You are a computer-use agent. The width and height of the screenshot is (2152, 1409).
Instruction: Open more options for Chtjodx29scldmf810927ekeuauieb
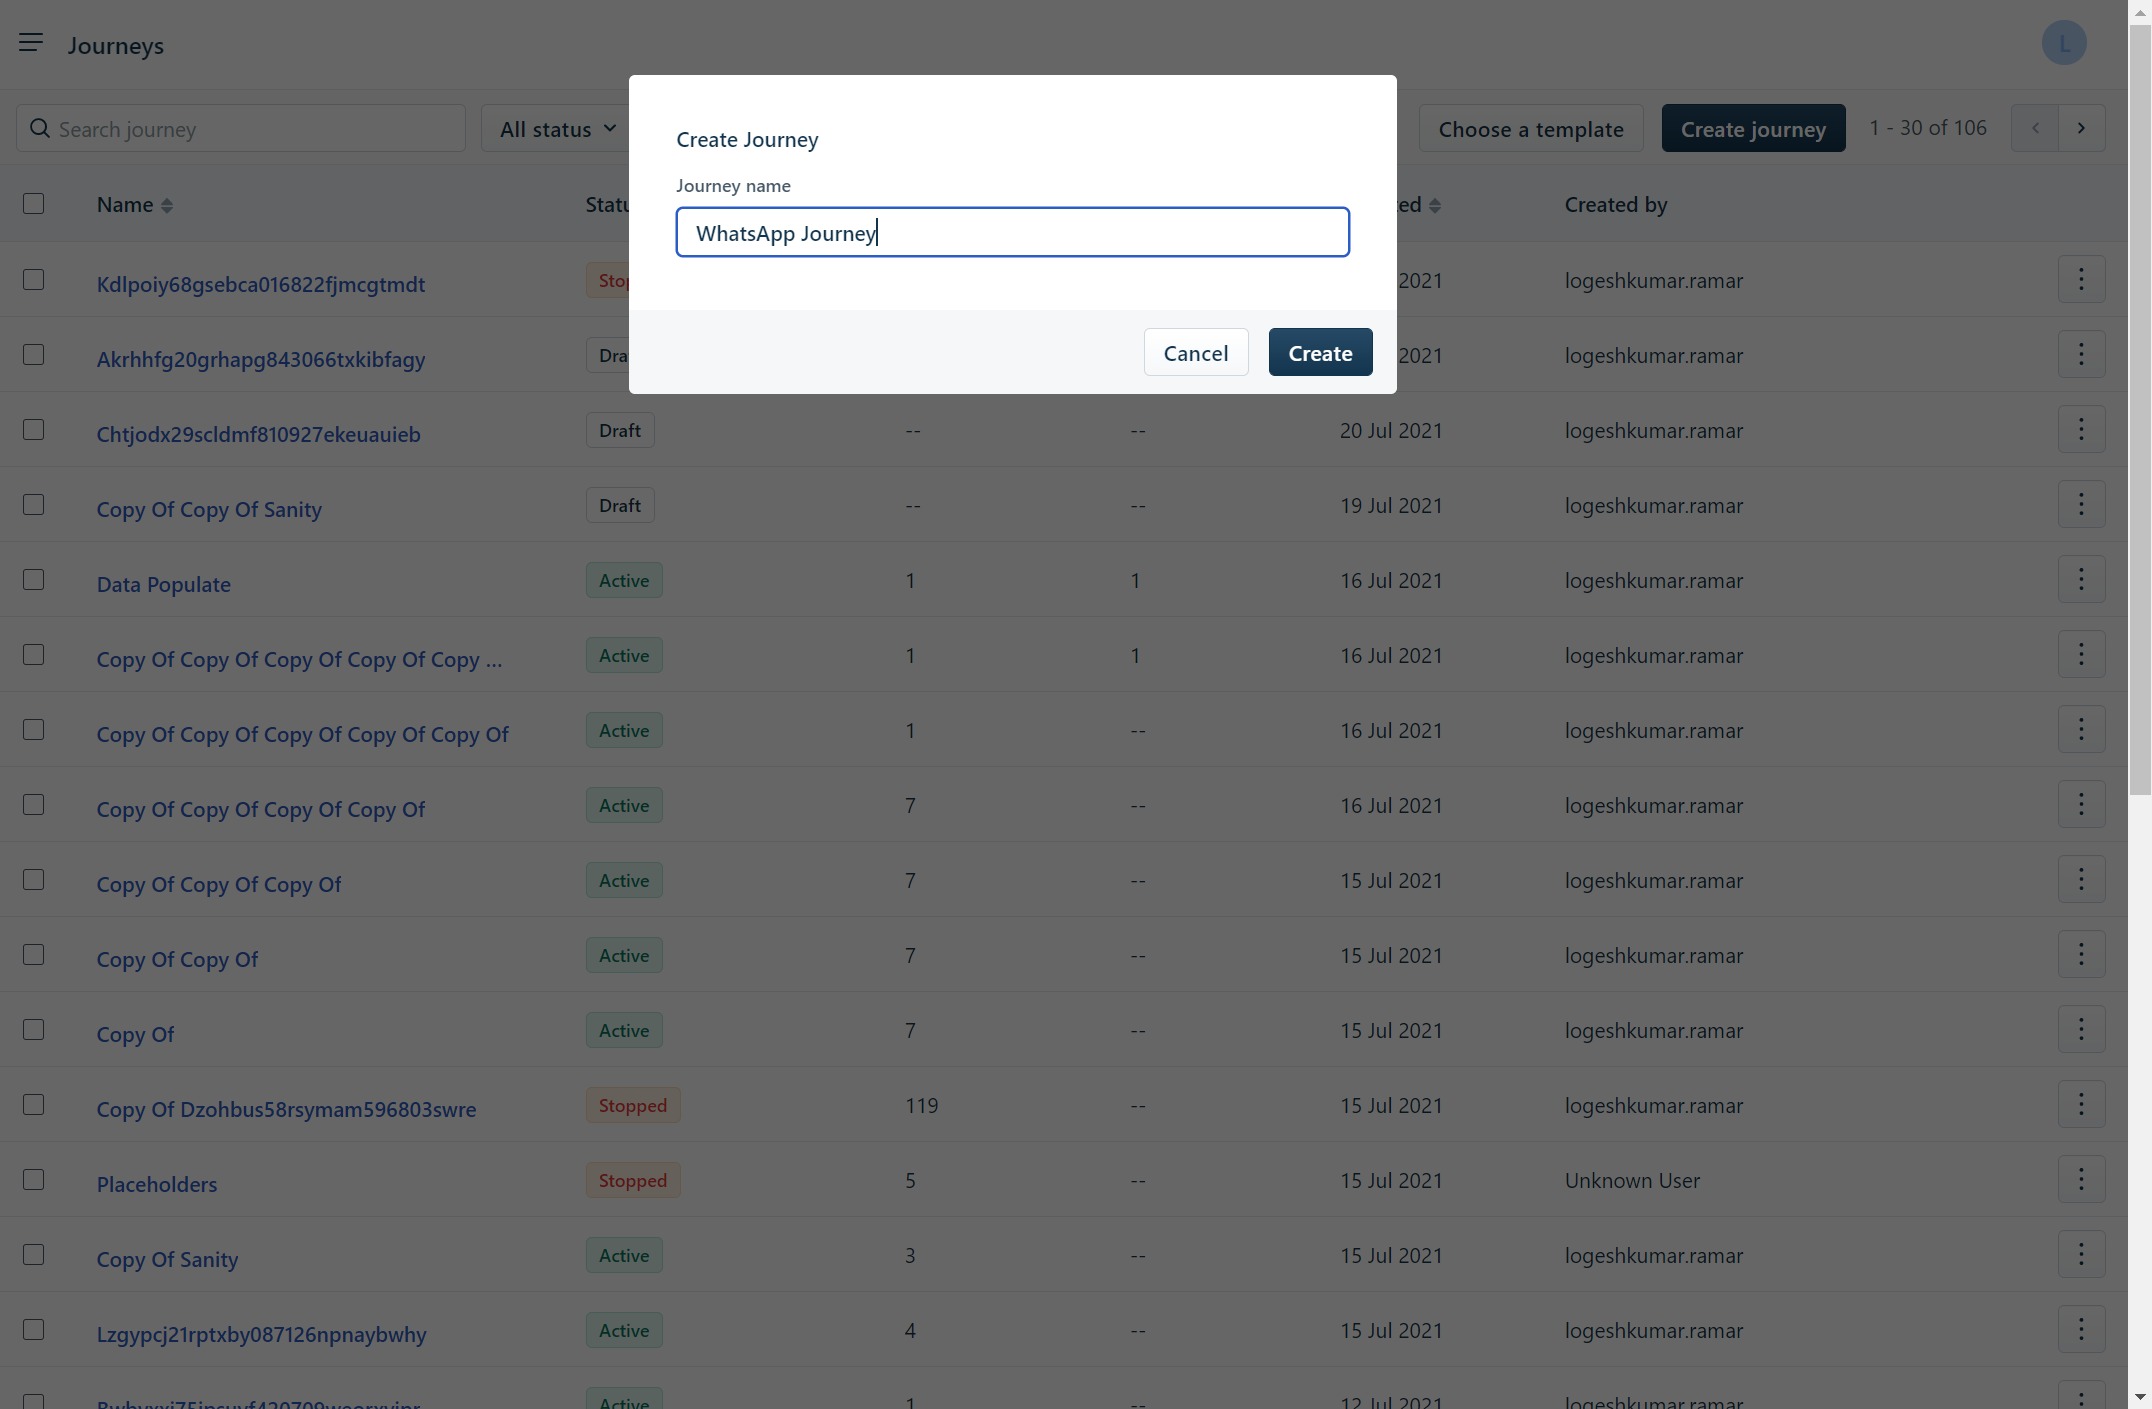click(2082, 429)
